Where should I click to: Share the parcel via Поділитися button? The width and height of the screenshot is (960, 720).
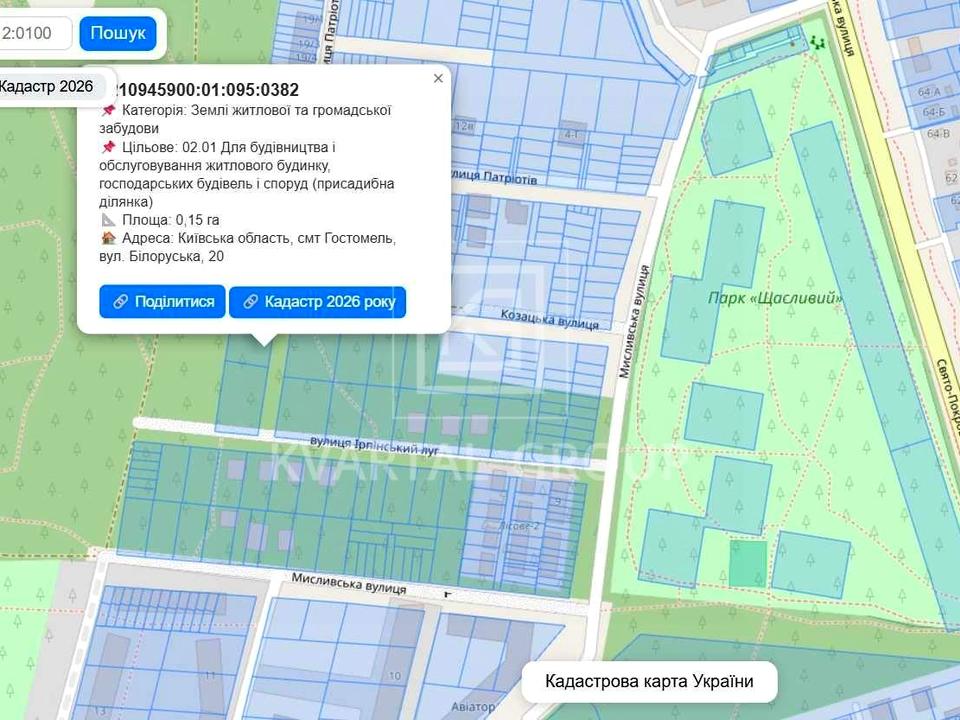tap(163, 302)
